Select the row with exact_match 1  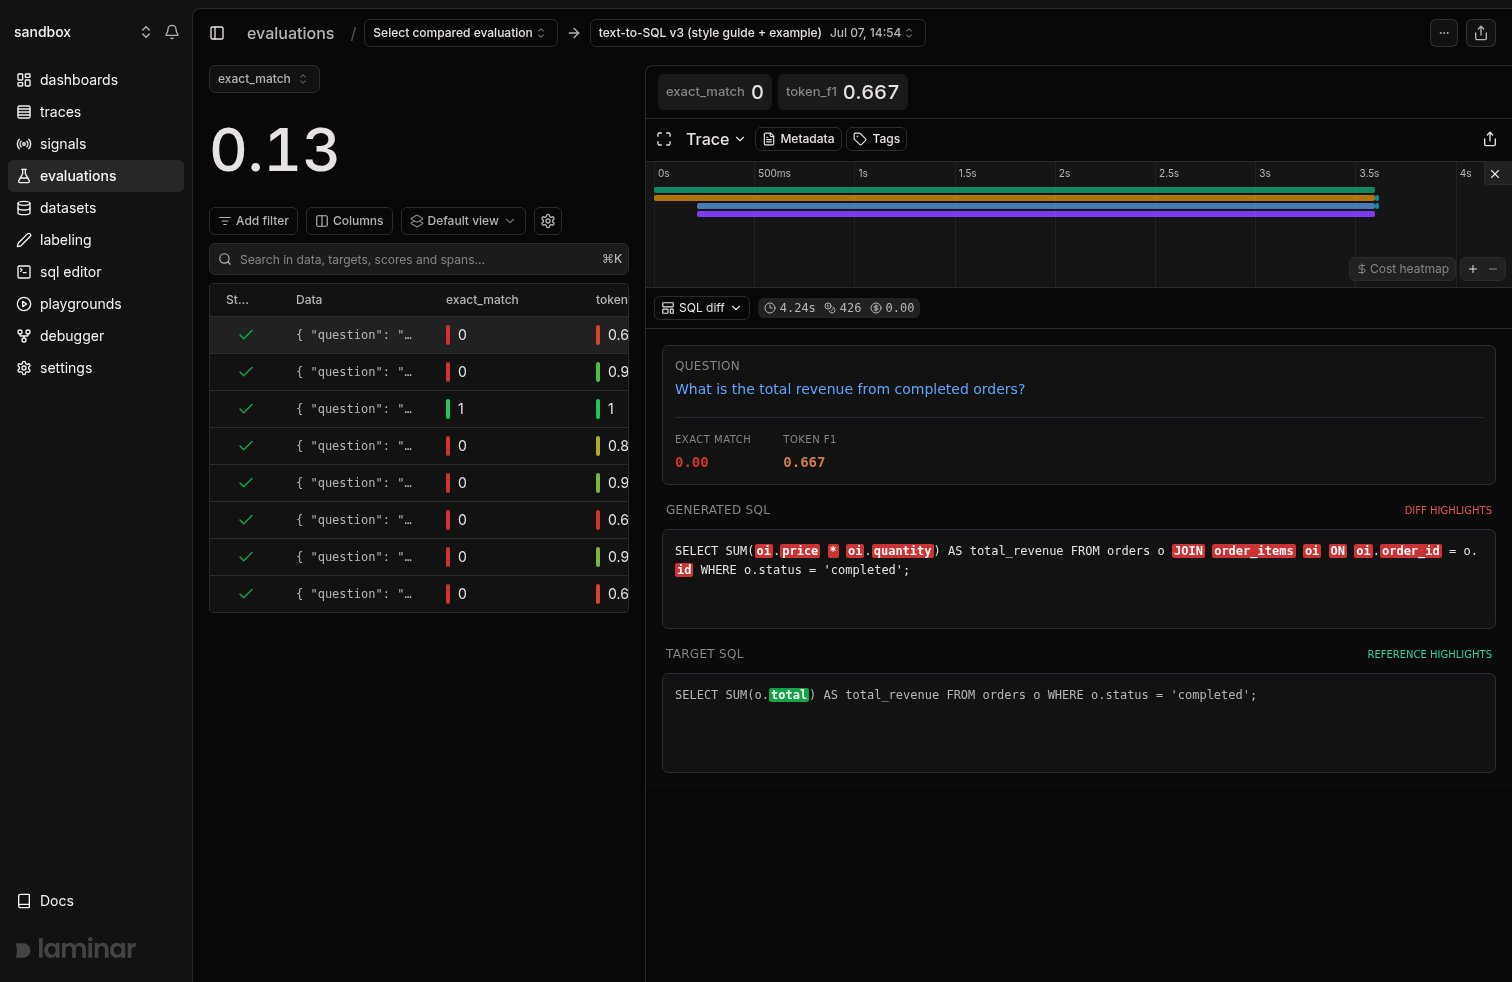pos(419,409)
